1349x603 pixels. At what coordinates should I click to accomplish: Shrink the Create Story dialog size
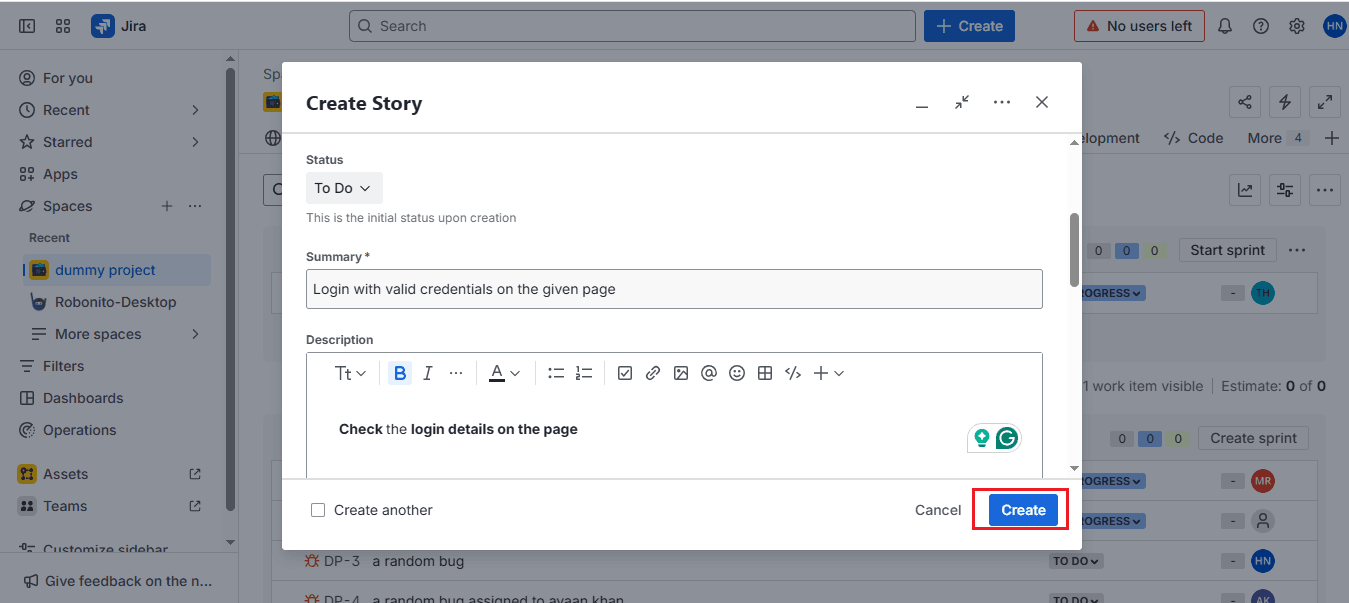(x=962, y=102)
